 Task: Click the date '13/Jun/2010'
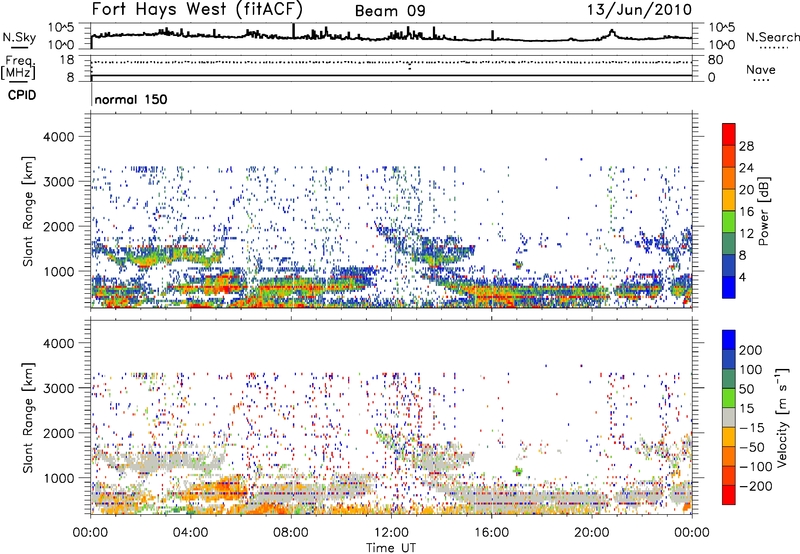point(640,9)
